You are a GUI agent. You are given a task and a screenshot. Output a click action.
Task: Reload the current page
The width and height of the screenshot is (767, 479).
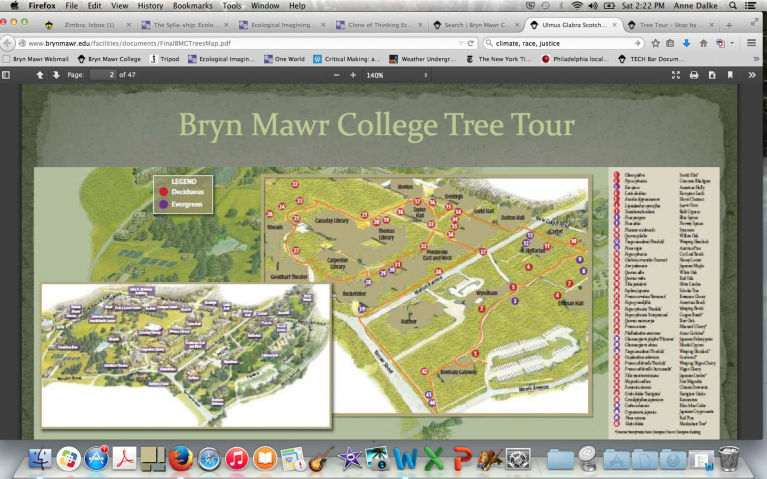tap(471, 43)
